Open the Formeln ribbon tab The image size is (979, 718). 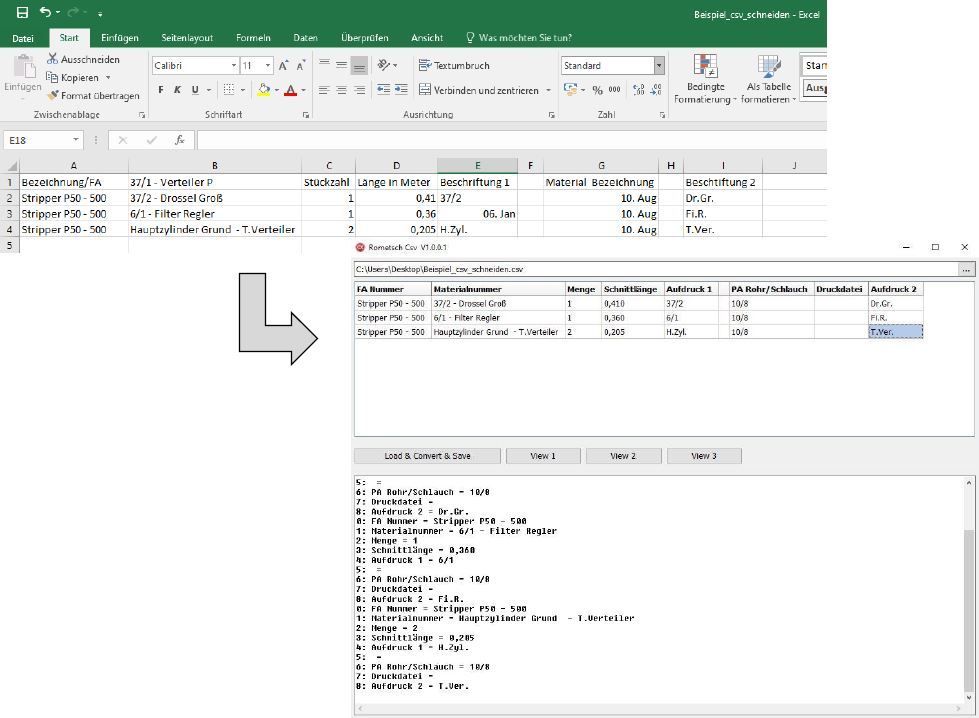(x=253, y=38)
